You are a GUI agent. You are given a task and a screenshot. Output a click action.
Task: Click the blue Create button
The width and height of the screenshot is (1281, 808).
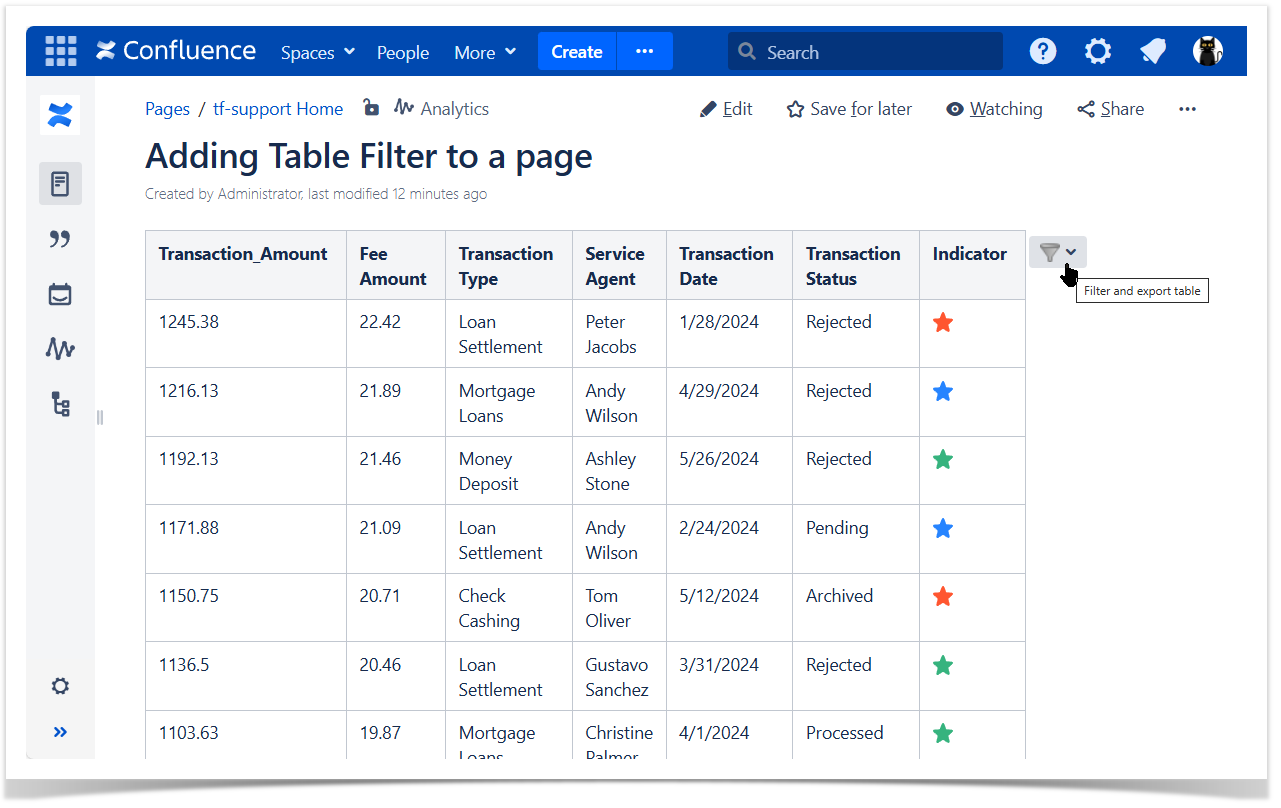point(577,52)
